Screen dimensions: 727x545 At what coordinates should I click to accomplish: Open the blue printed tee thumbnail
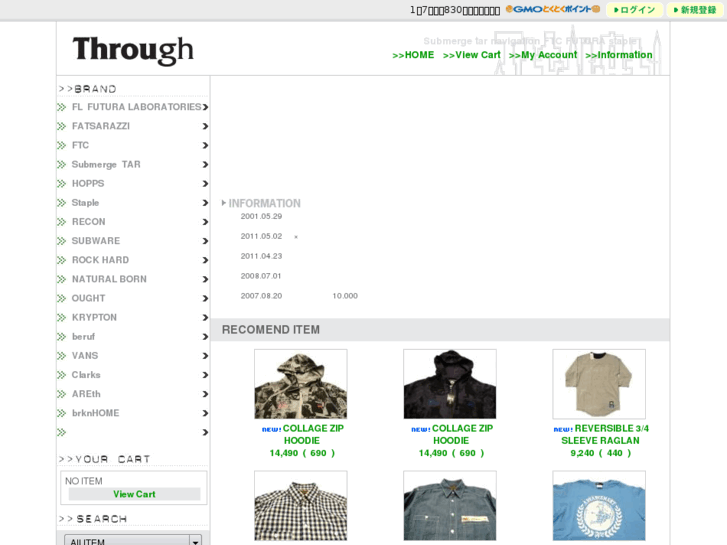point(599,506)
